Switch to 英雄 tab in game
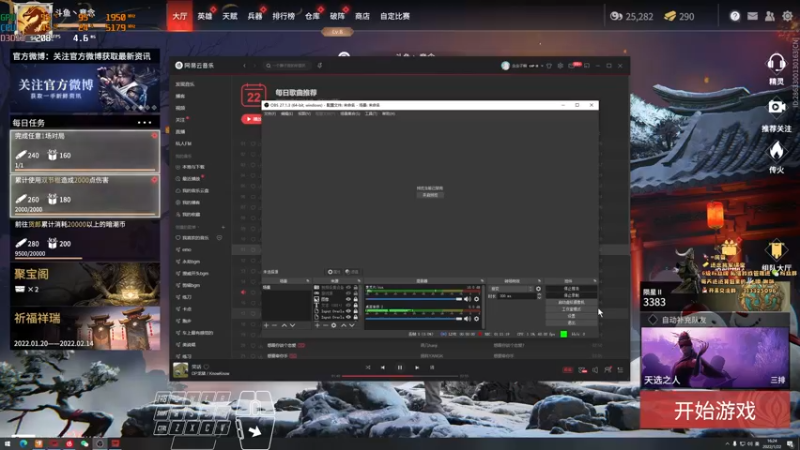Viewport: 800px width, 450px height. click(205, 16)
